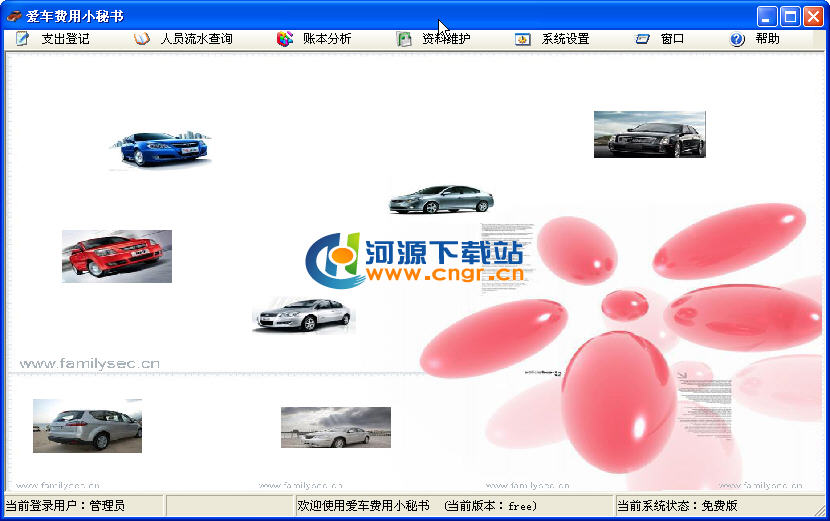Image resolution: width=830 pixels, height=521 pixels.
Task: Open the 资料维护 menu
Action: tap(446, 39)
